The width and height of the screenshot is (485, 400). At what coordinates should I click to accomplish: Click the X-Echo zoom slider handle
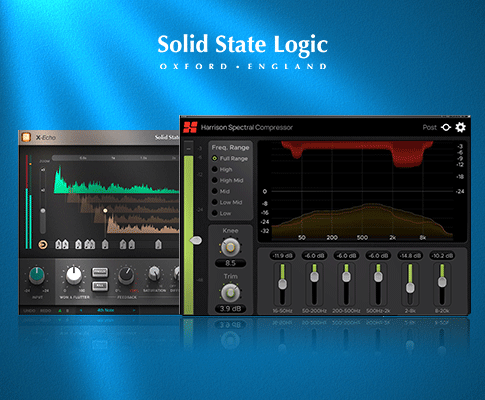tap(43, 211)
